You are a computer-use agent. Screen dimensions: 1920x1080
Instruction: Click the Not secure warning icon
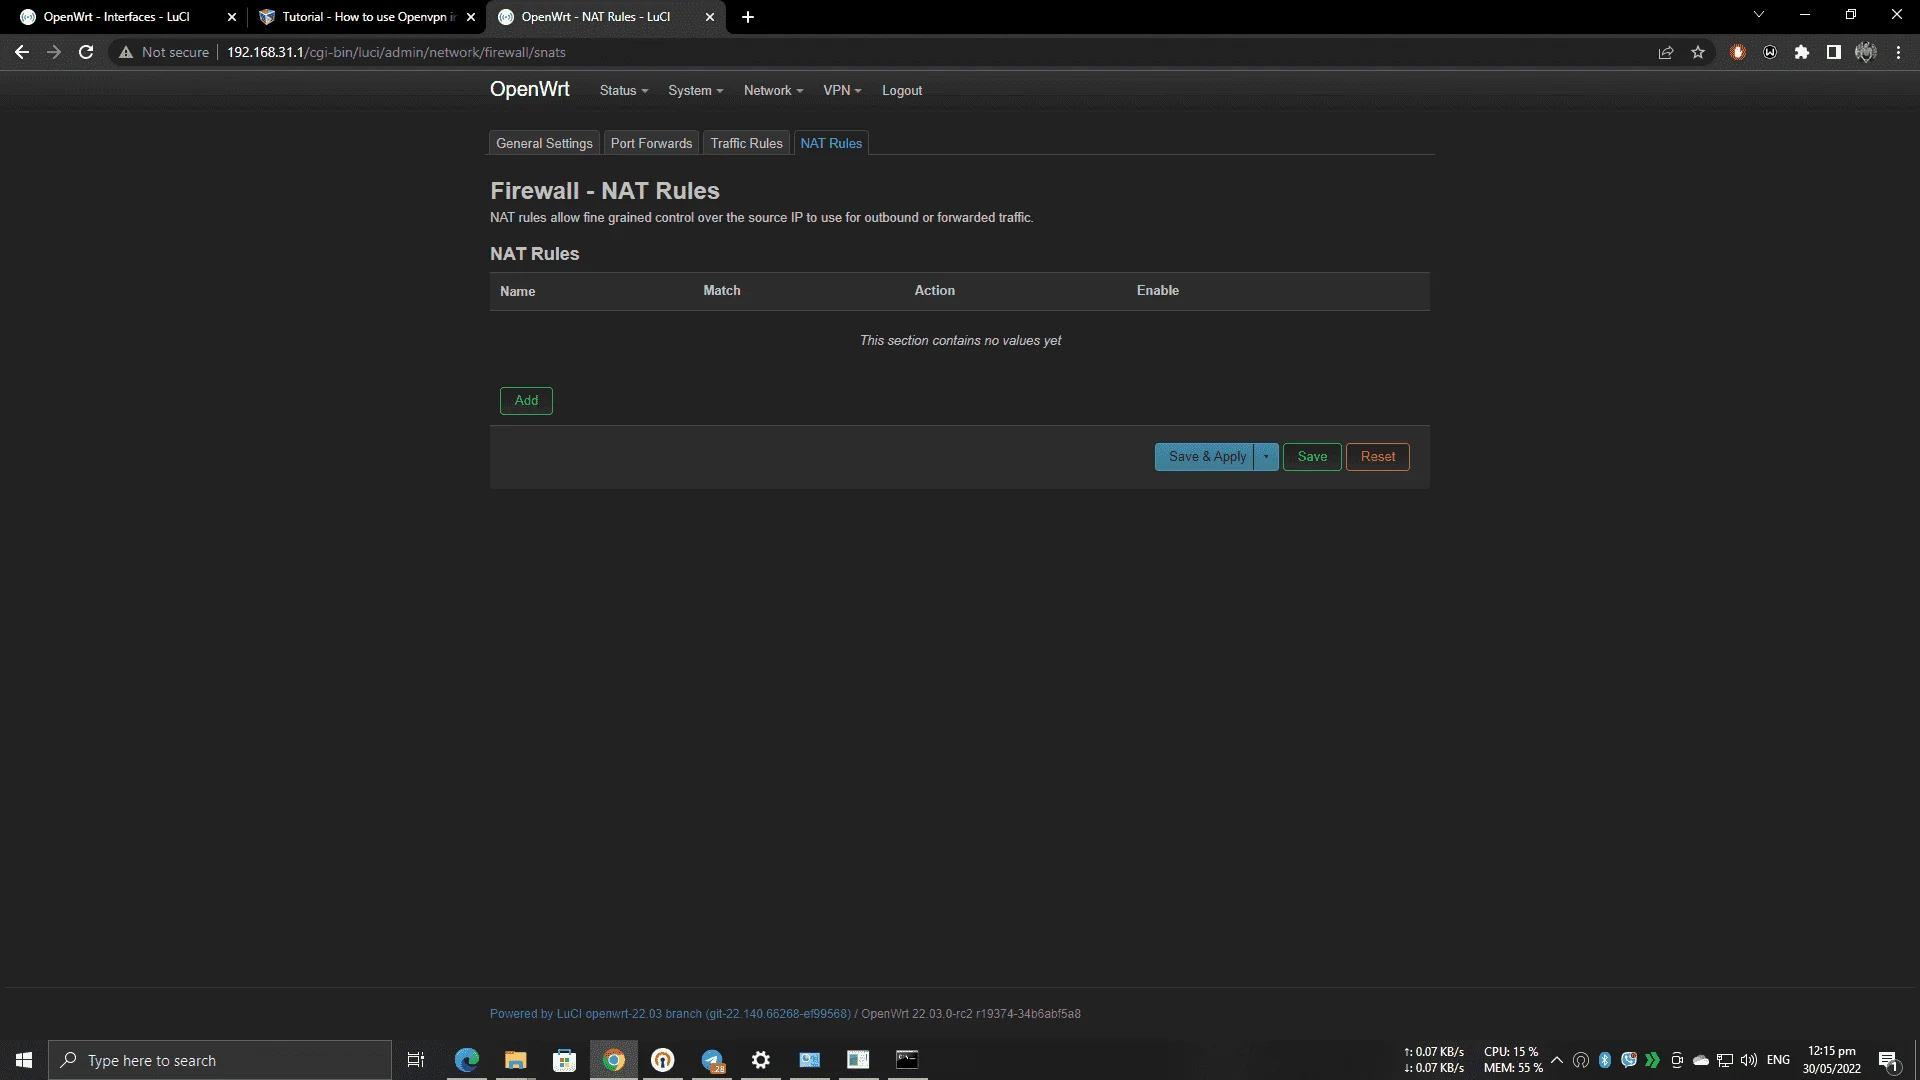[x=126, y=52]
